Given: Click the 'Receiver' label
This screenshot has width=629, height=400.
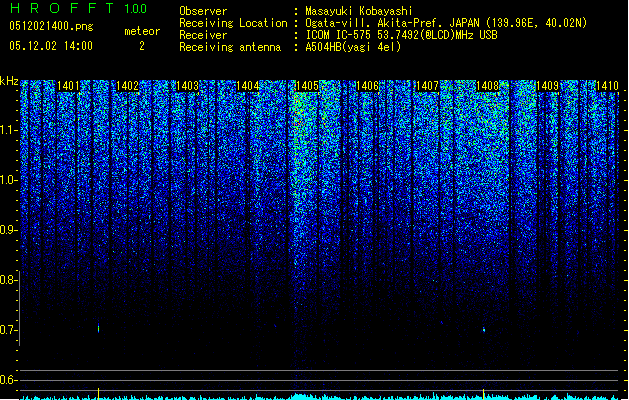Looking at the screenshot, I should click(203, 35).
